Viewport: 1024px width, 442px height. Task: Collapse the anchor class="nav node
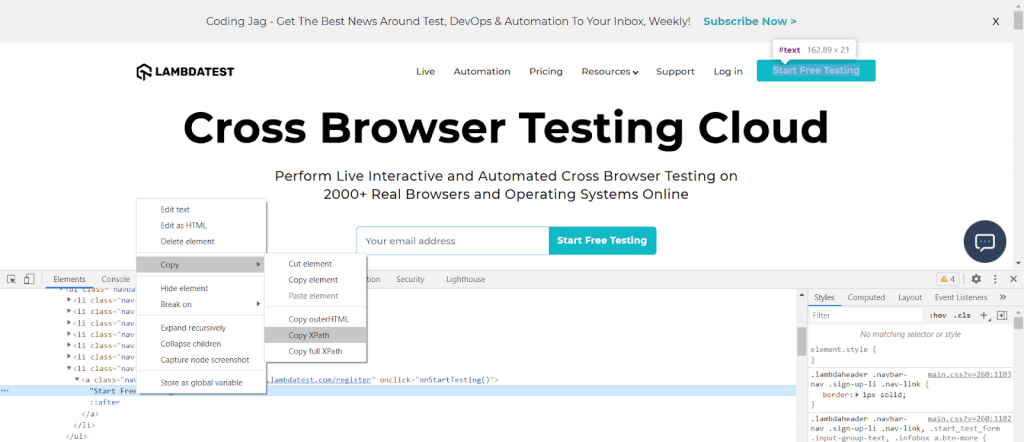click(x=76, y=379)
